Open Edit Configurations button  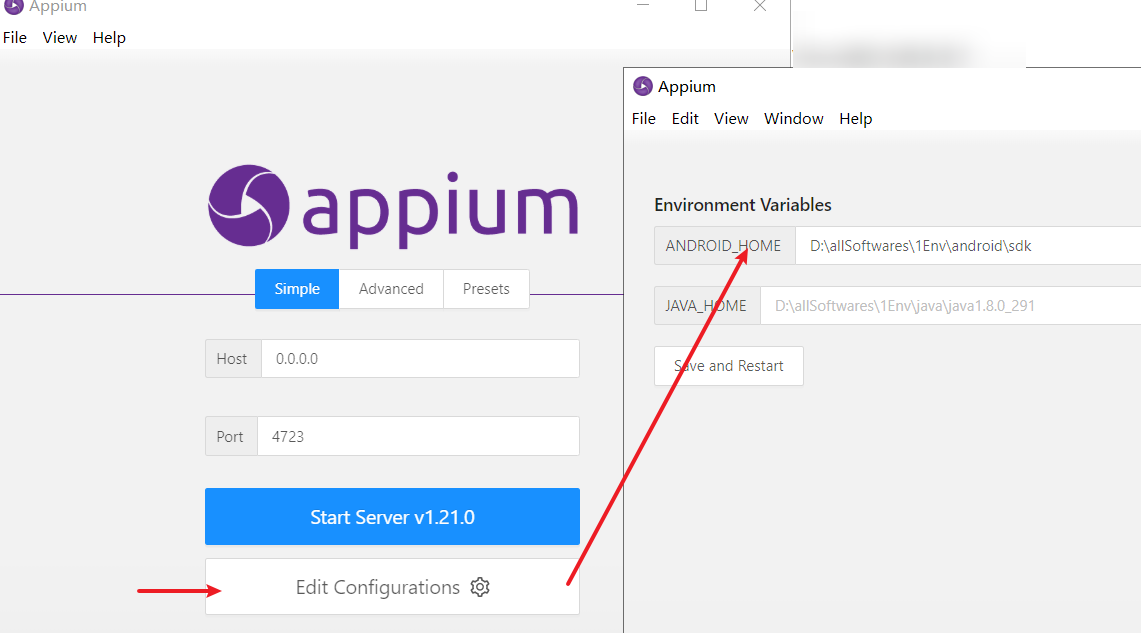392,586
